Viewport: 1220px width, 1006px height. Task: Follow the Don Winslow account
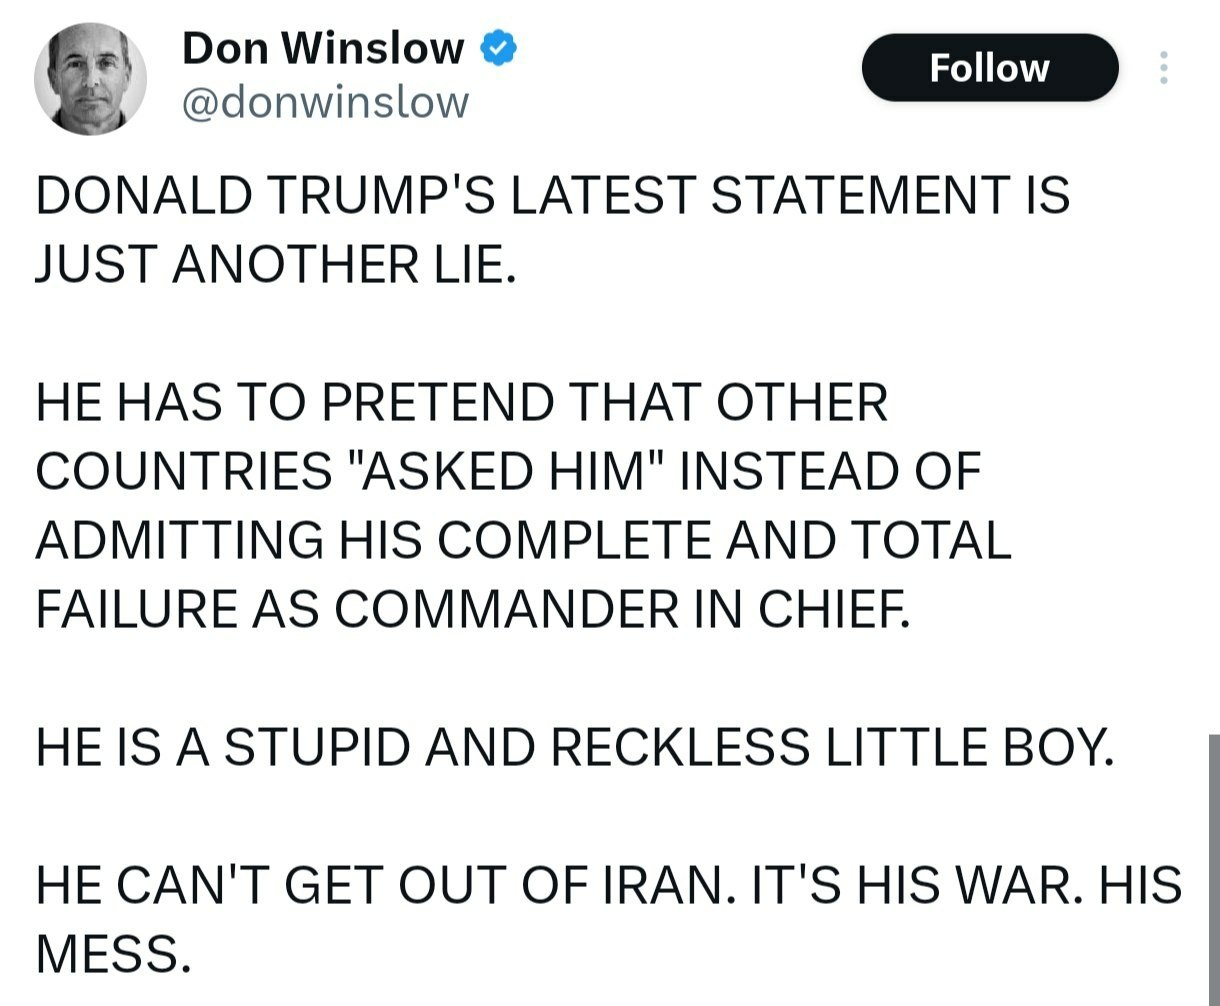[989, 68]
